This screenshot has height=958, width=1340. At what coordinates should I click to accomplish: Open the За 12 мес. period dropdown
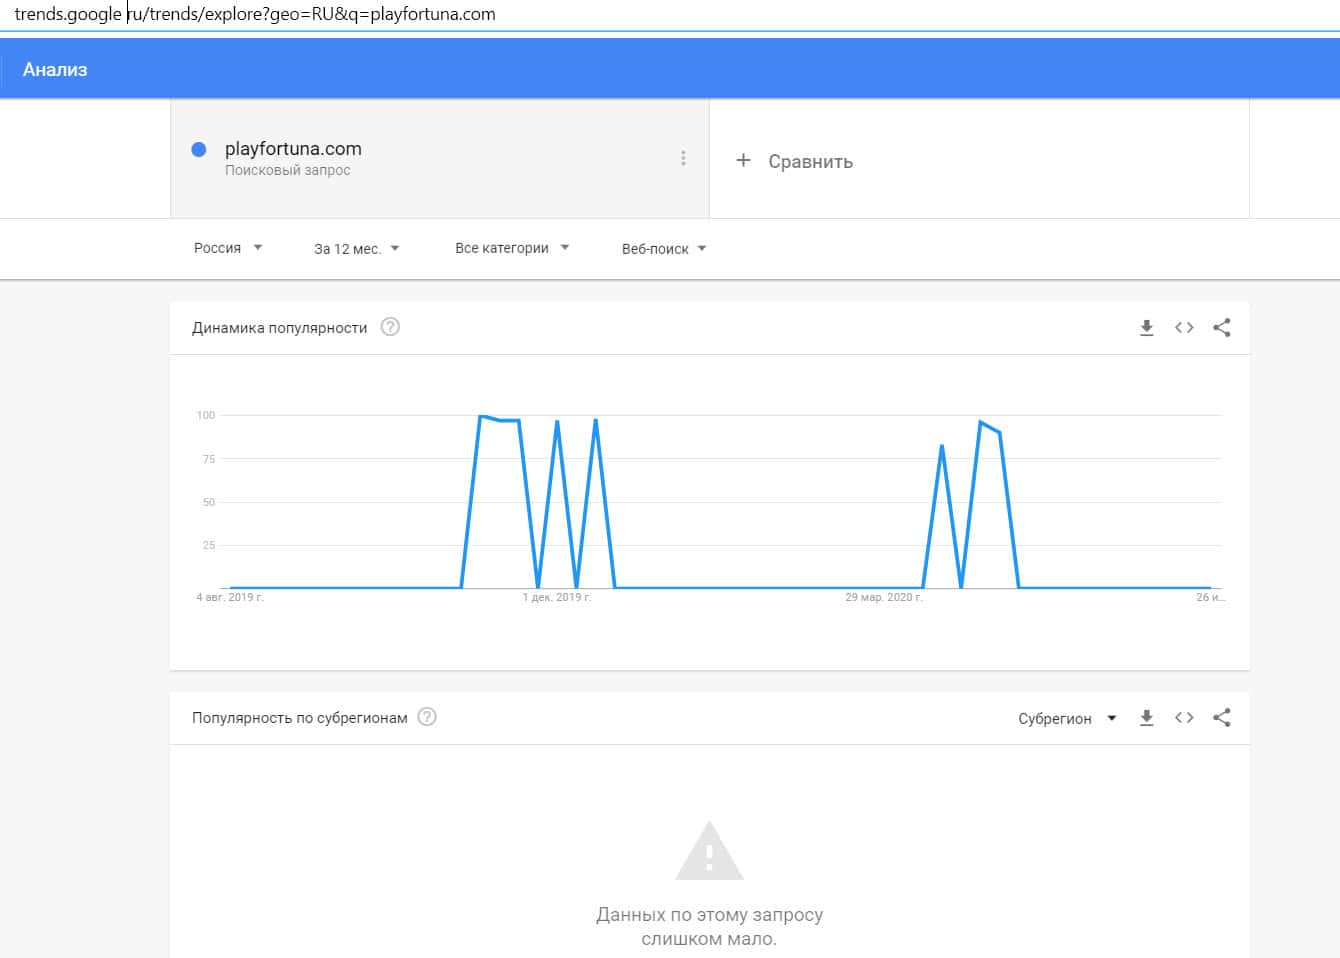pos(357,249)
